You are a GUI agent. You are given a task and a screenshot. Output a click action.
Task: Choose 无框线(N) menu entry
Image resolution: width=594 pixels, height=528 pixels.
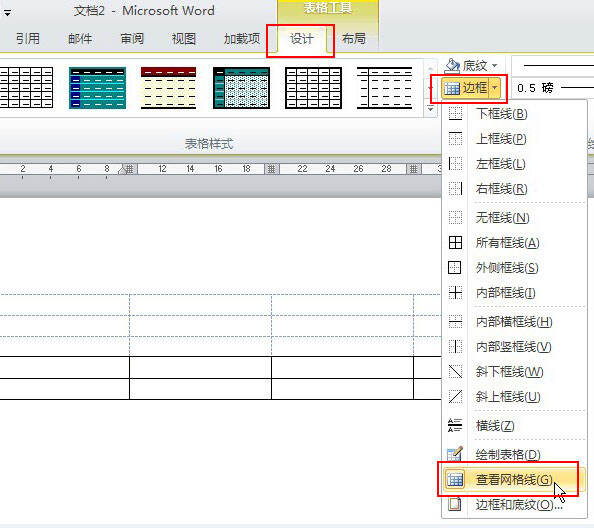click(x=514, y=217)
